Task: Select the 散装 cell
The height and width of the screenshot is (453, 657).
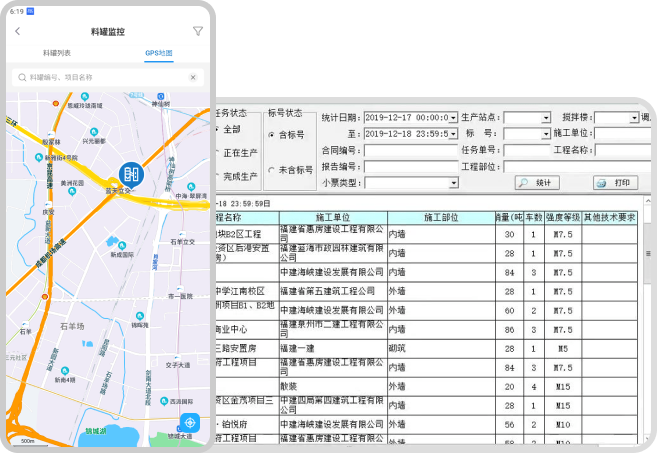Action: pyautogui.click(x=333, y=387)
